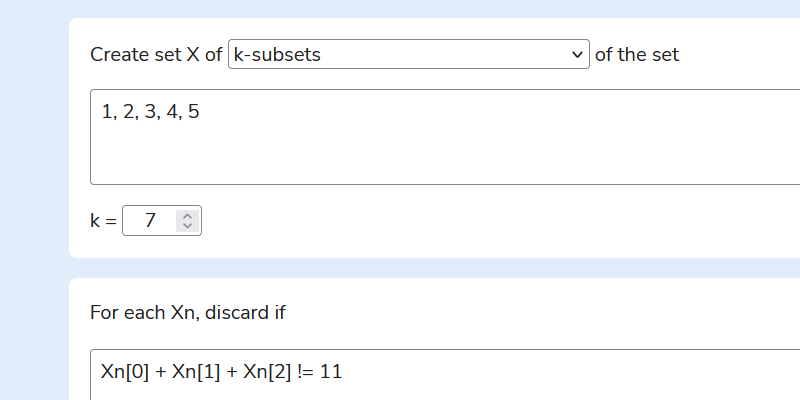Click the "k =" label

(x=103, y=221)
